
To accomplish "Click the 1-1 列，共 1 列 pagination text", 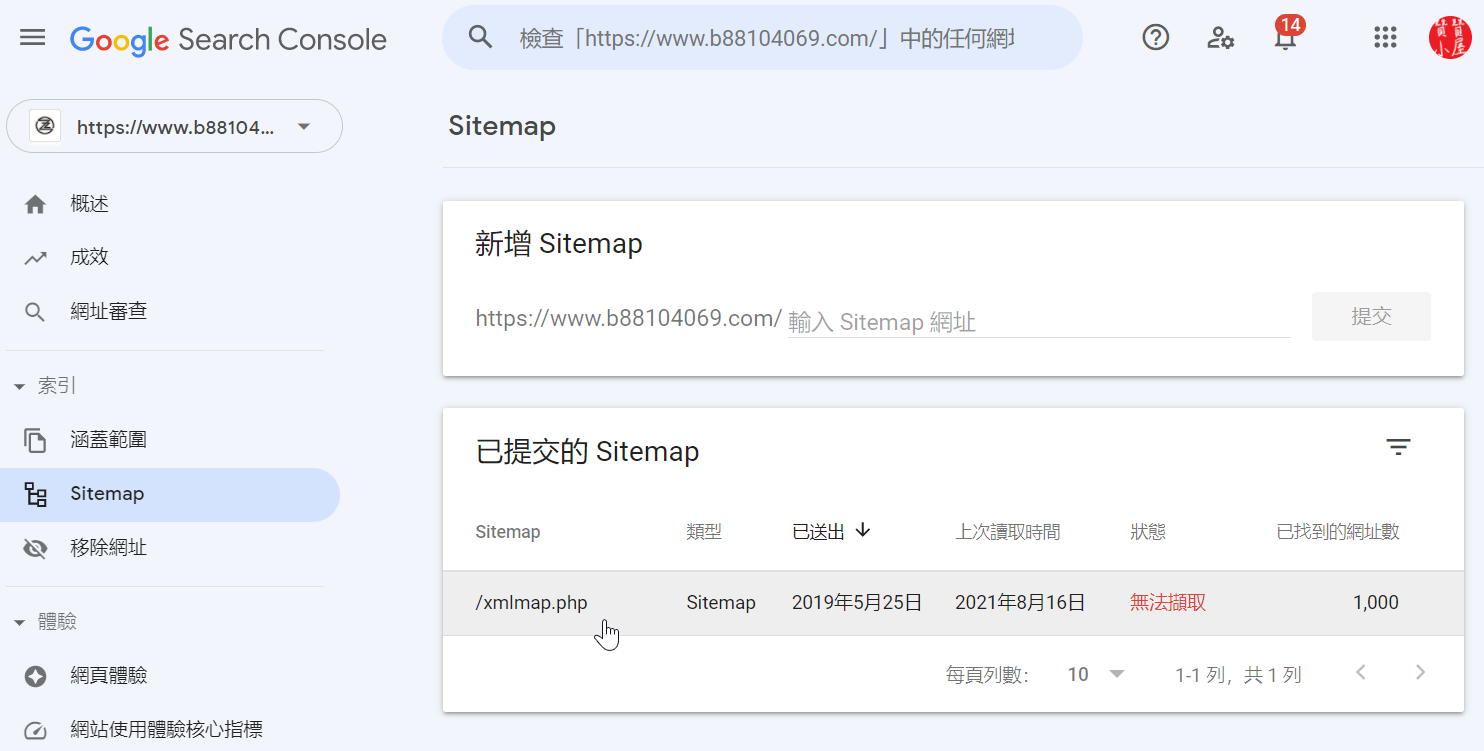I will click(1238, 675).
